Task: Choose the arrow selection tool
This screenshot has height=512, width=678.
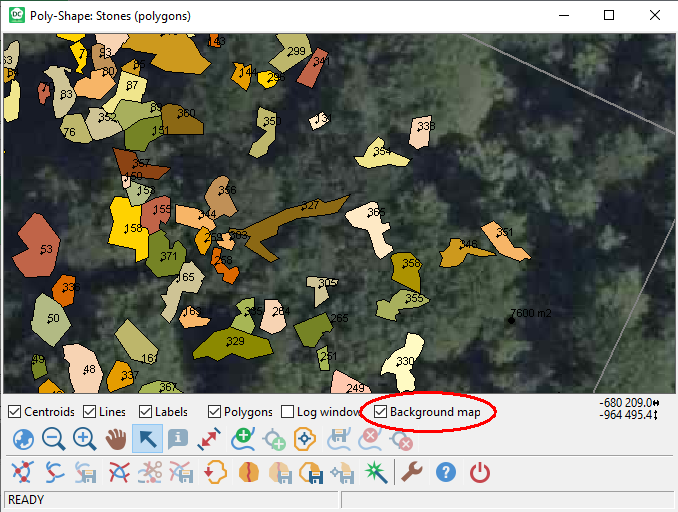Action: tap(147, 439)
